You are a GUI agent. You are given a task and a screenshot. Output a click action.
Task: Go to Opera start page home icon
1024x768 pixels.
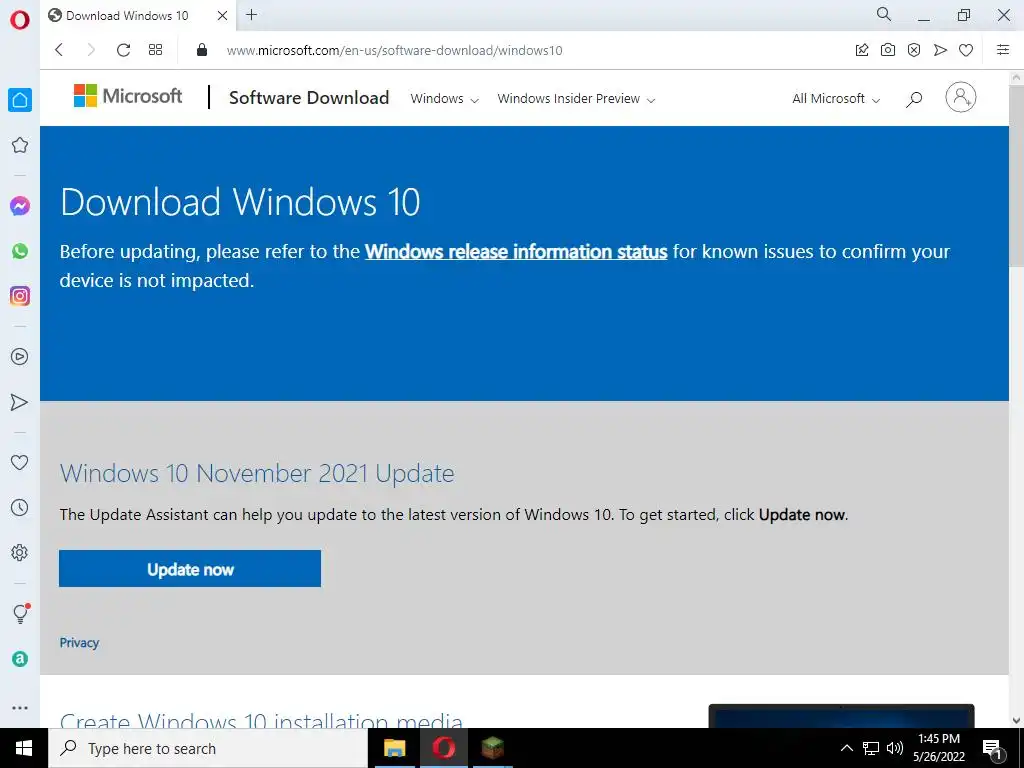(20, 100)
